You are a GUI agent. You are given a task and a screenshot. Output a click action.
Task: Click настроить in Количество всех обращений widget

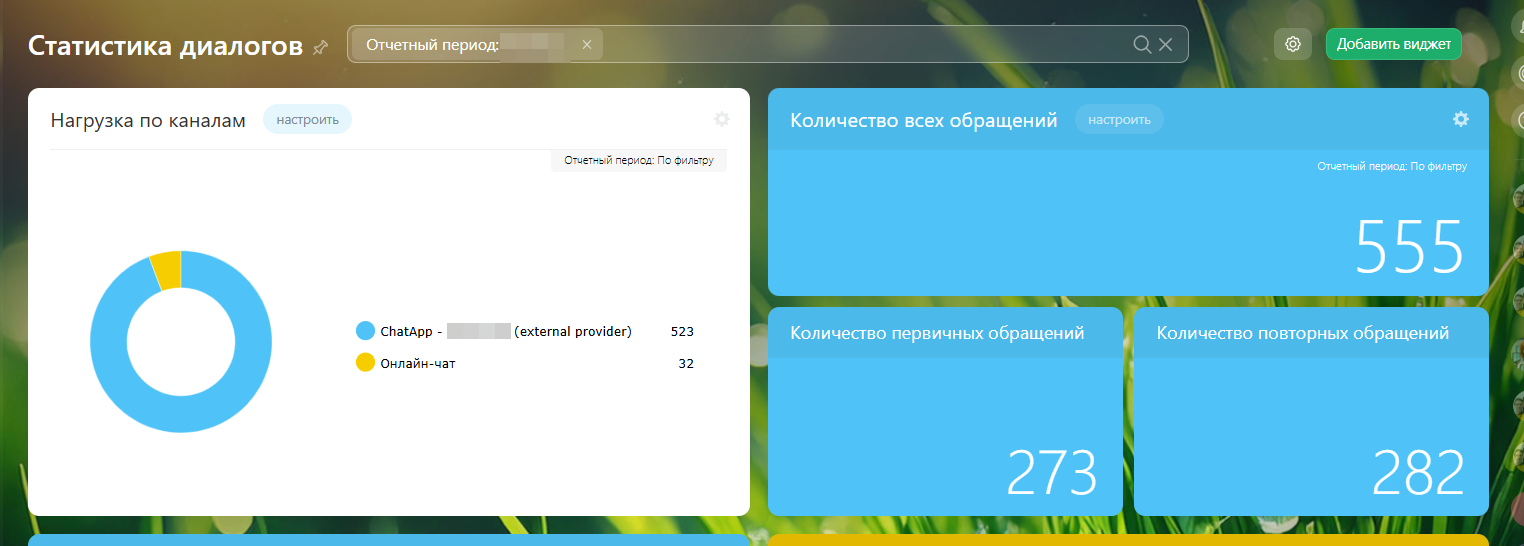coord(1119,120)
